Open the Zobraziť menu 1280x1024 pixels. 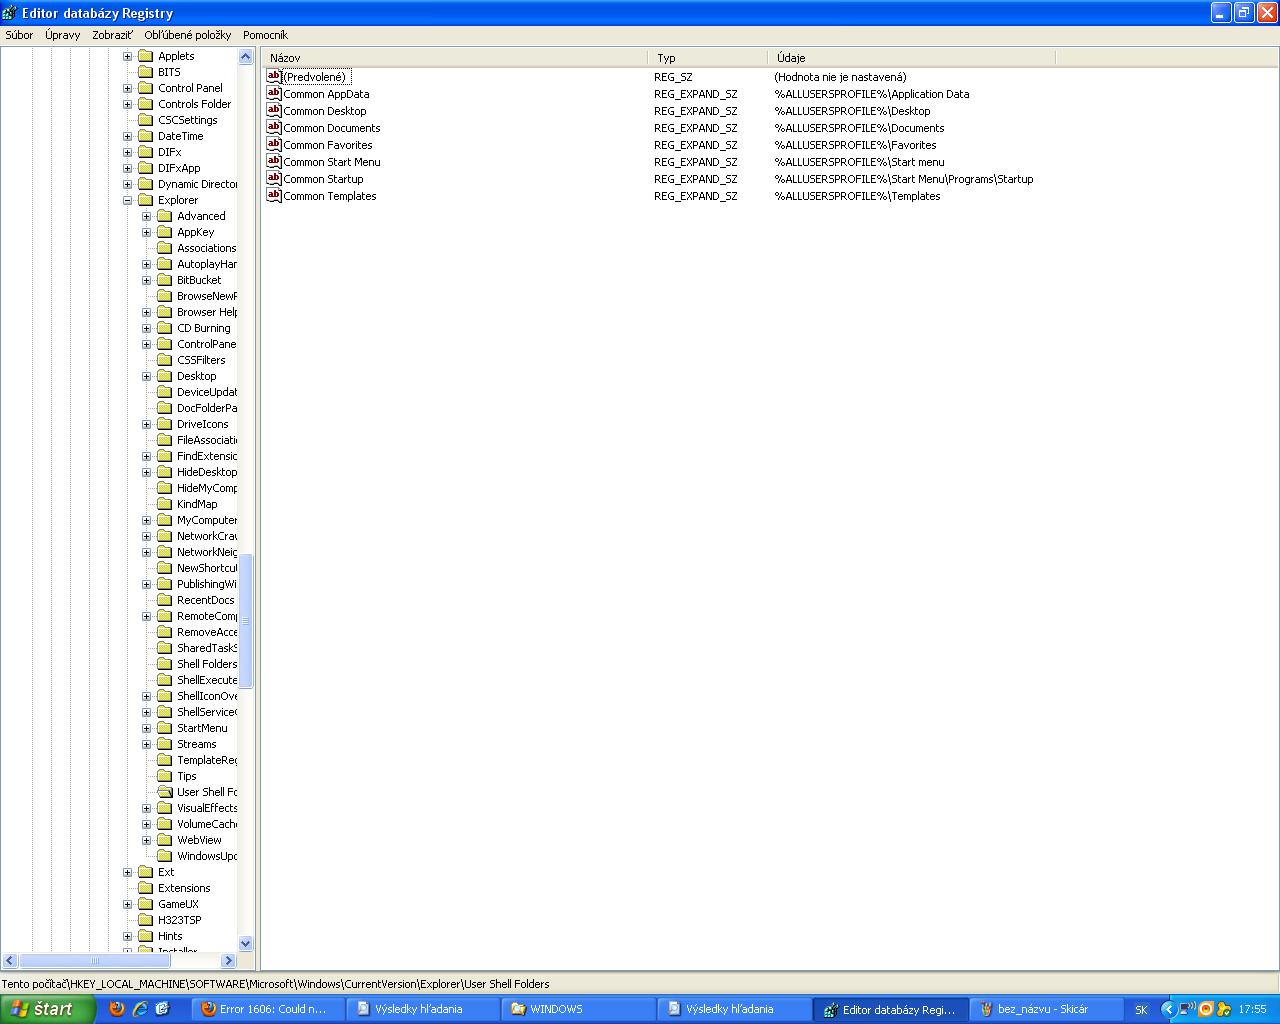tap(112, 35)
